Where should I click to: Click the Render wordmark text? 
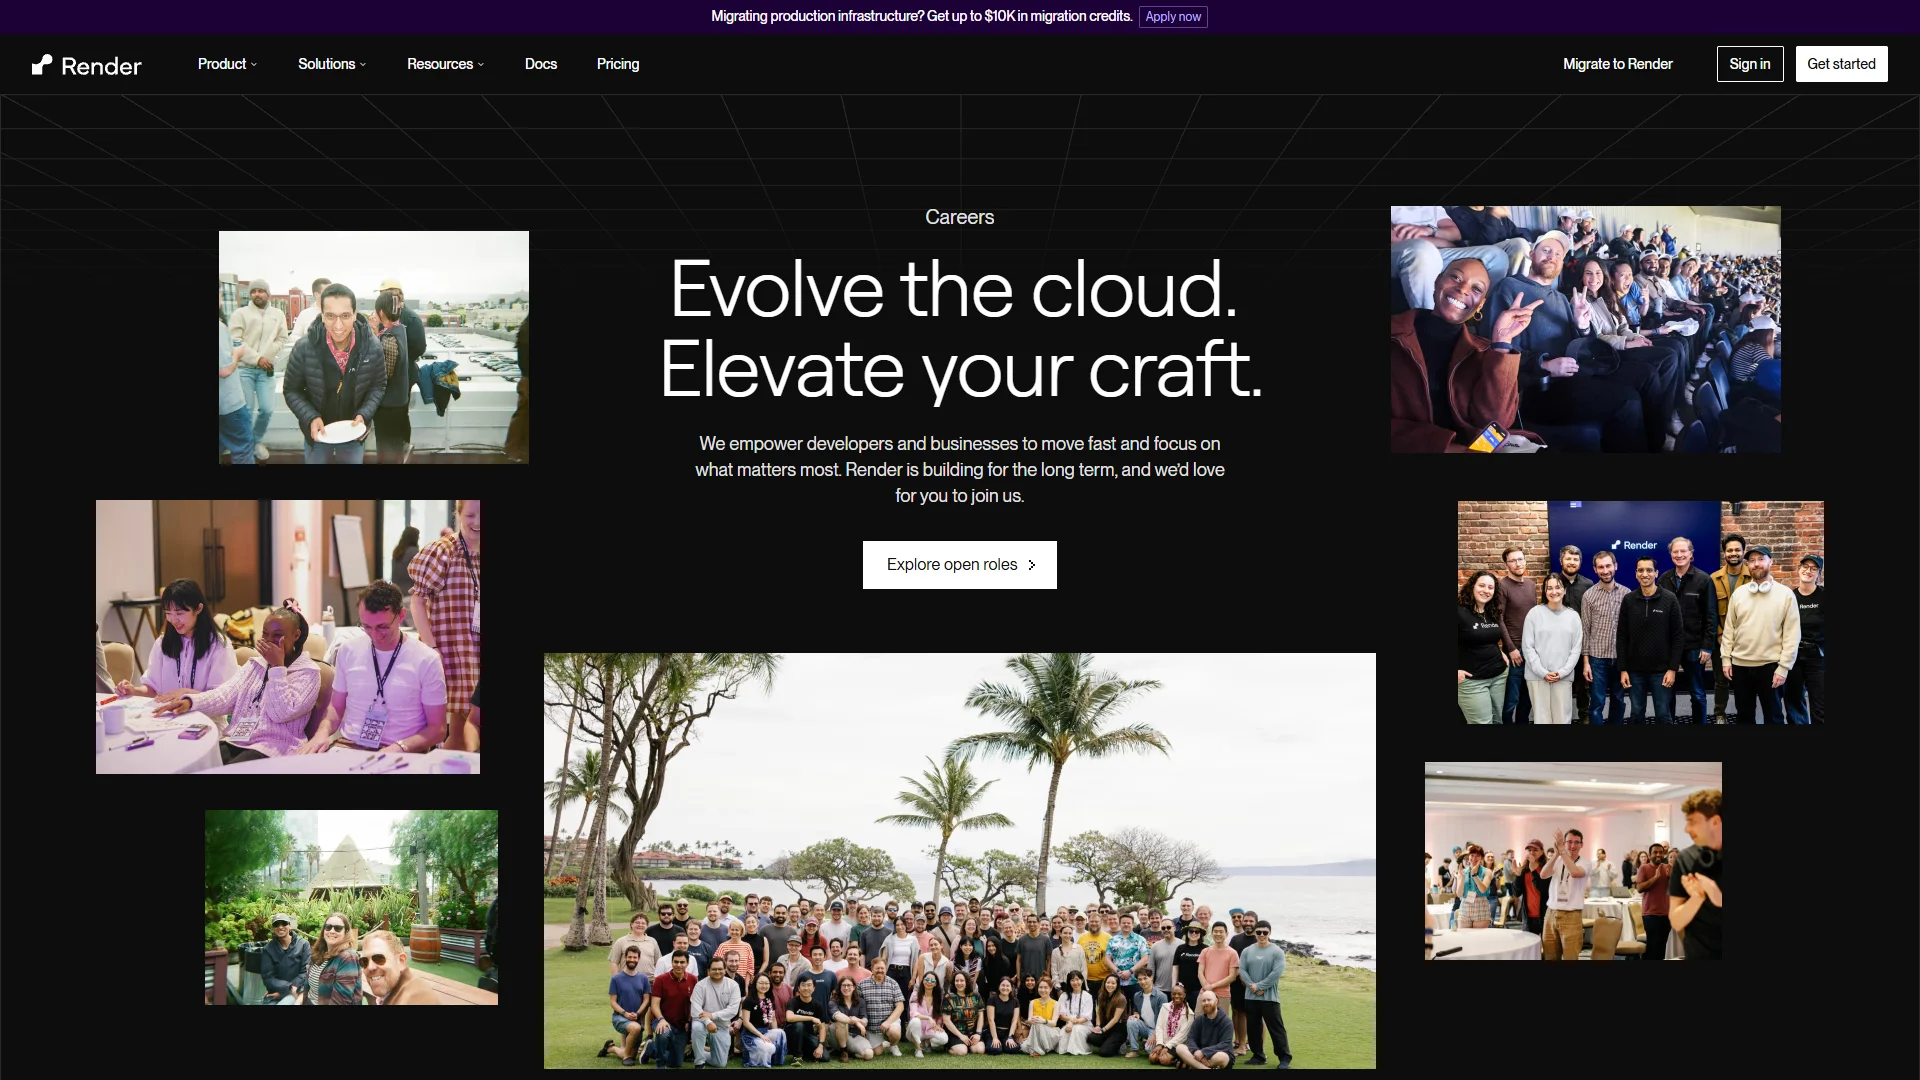101,66
